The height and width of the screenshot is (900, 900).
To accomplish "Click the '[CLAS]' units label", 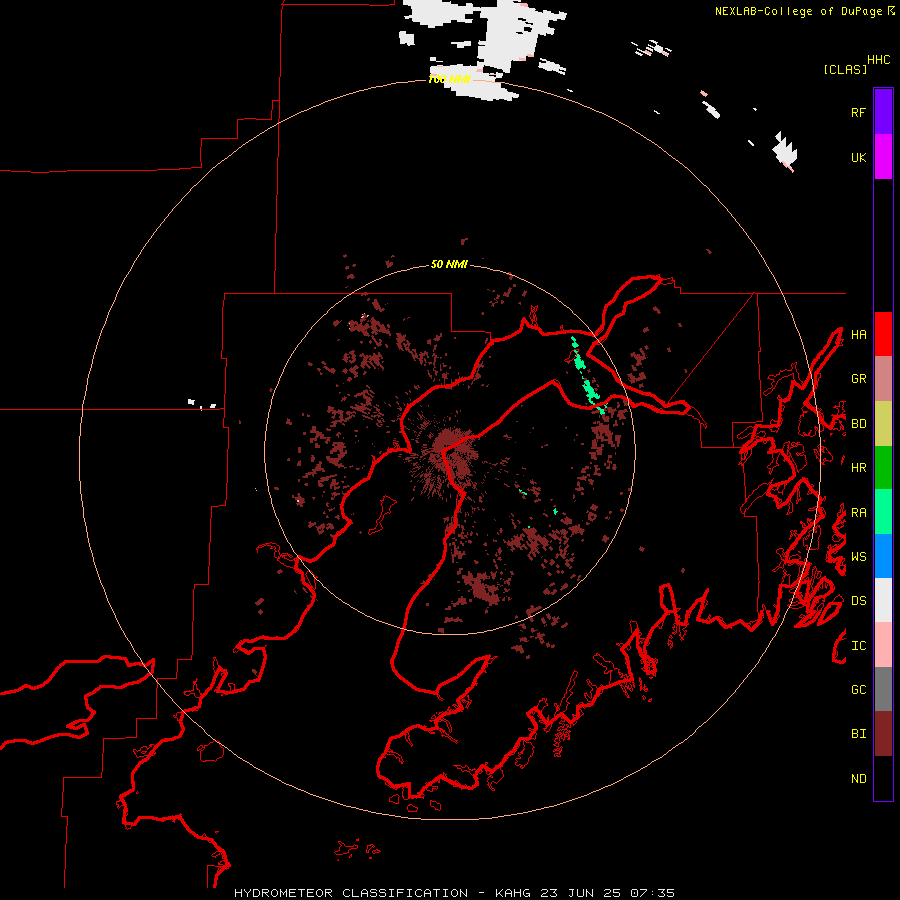I will point(845,69).
